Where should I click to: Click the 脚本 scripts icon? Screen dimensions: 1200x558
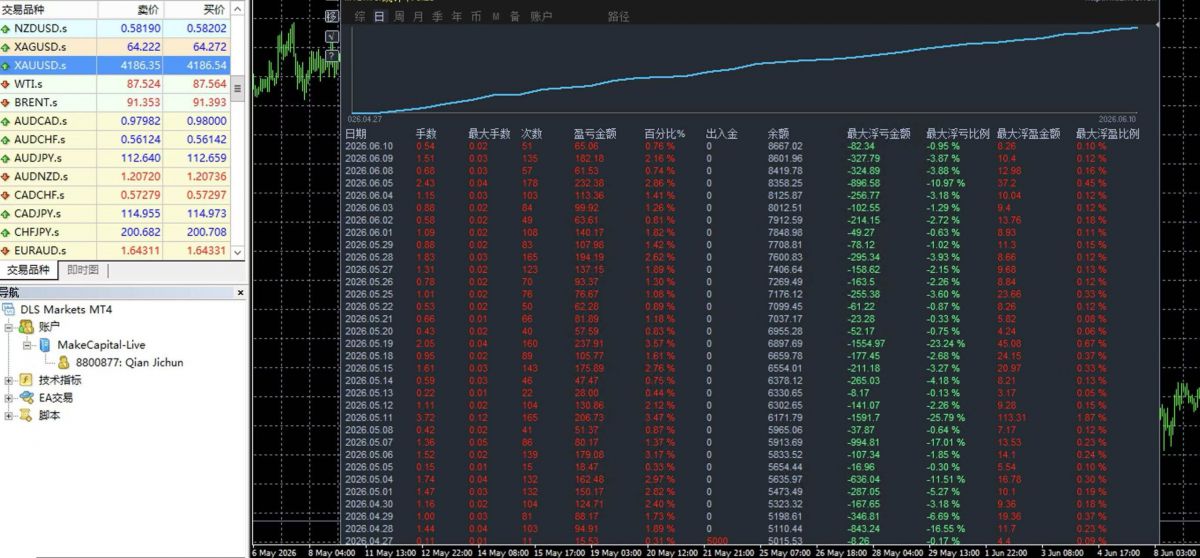[x=26, y=414]
